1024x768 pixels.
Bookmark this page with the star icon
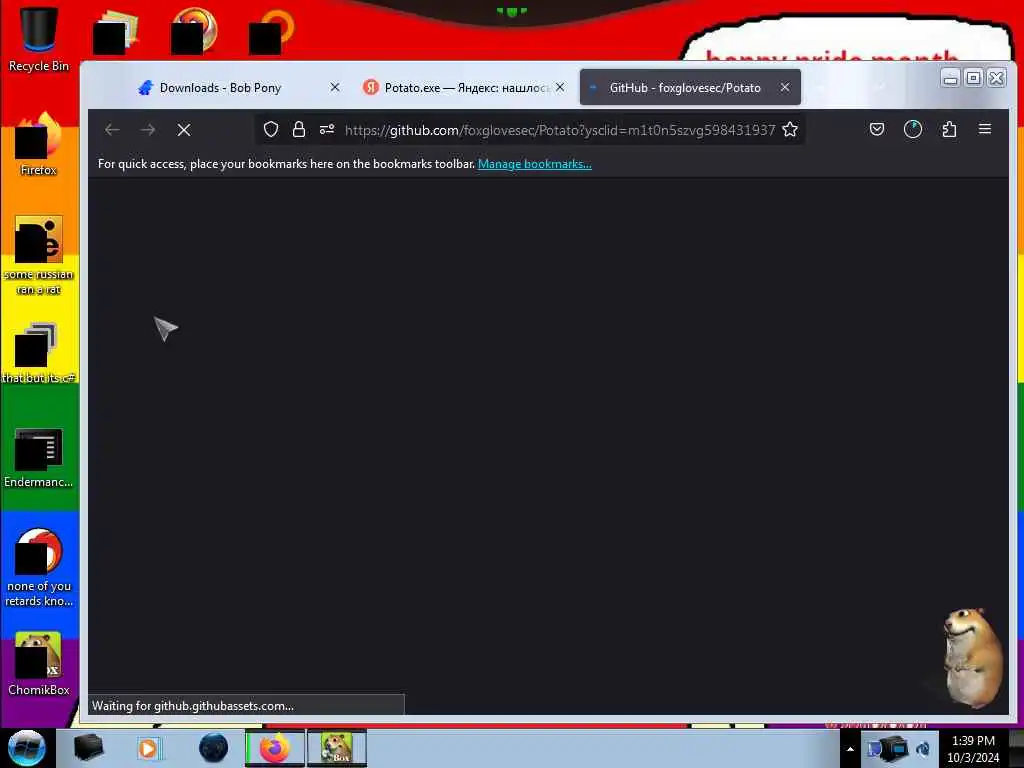point(790,129)
